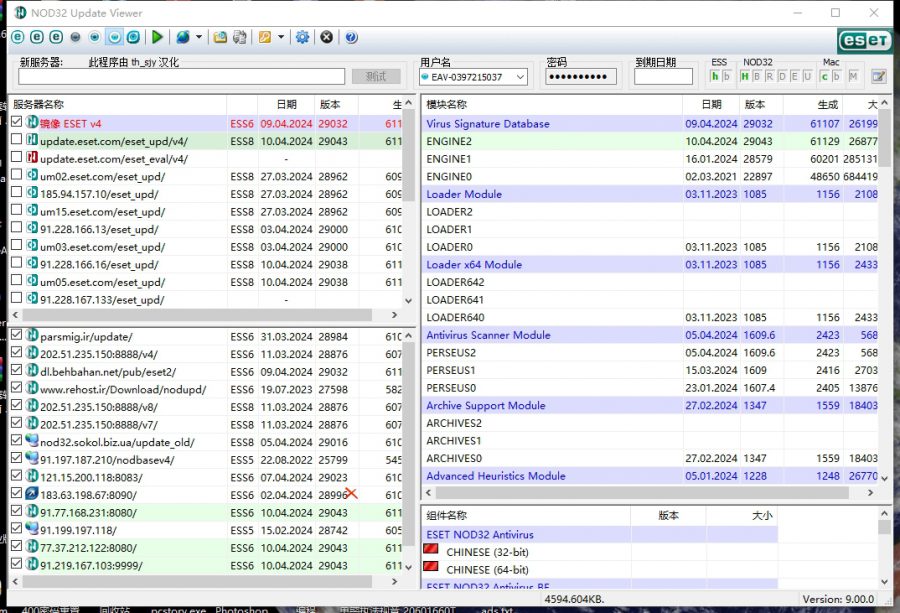
Task: Toggle the green 'c' icon under Mac
Action: click(x=825, y=76)
